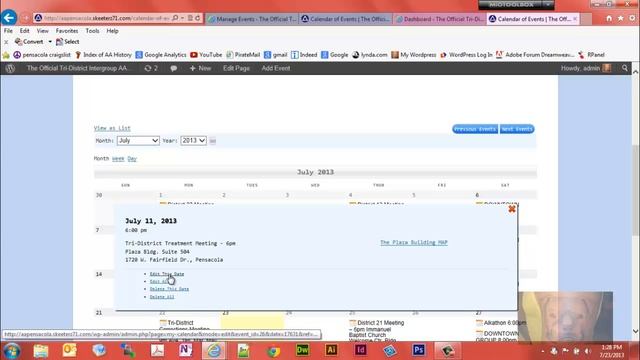Open the Howdy, admin account menu
The height and width of the screenshot is (360, 640).
586,68
